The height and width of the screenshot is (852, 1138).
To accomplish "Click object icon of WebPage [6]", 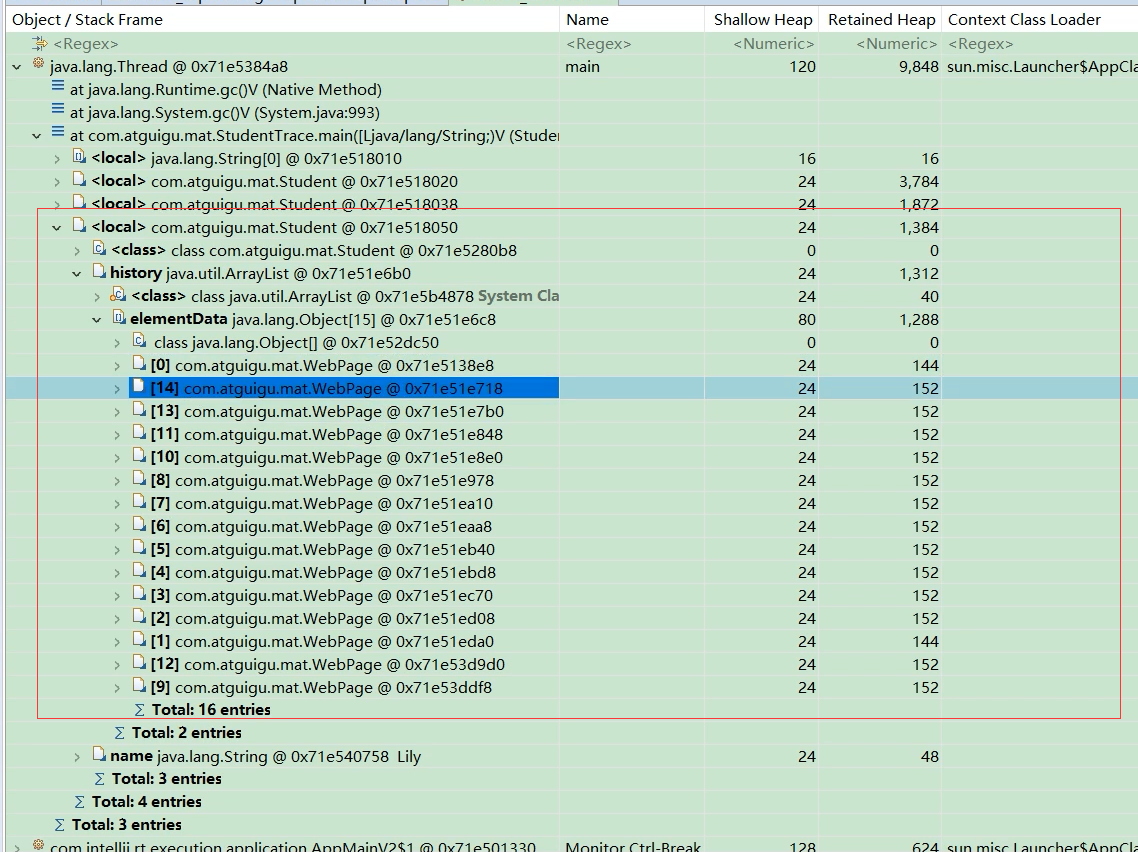I will pos(139,525).
